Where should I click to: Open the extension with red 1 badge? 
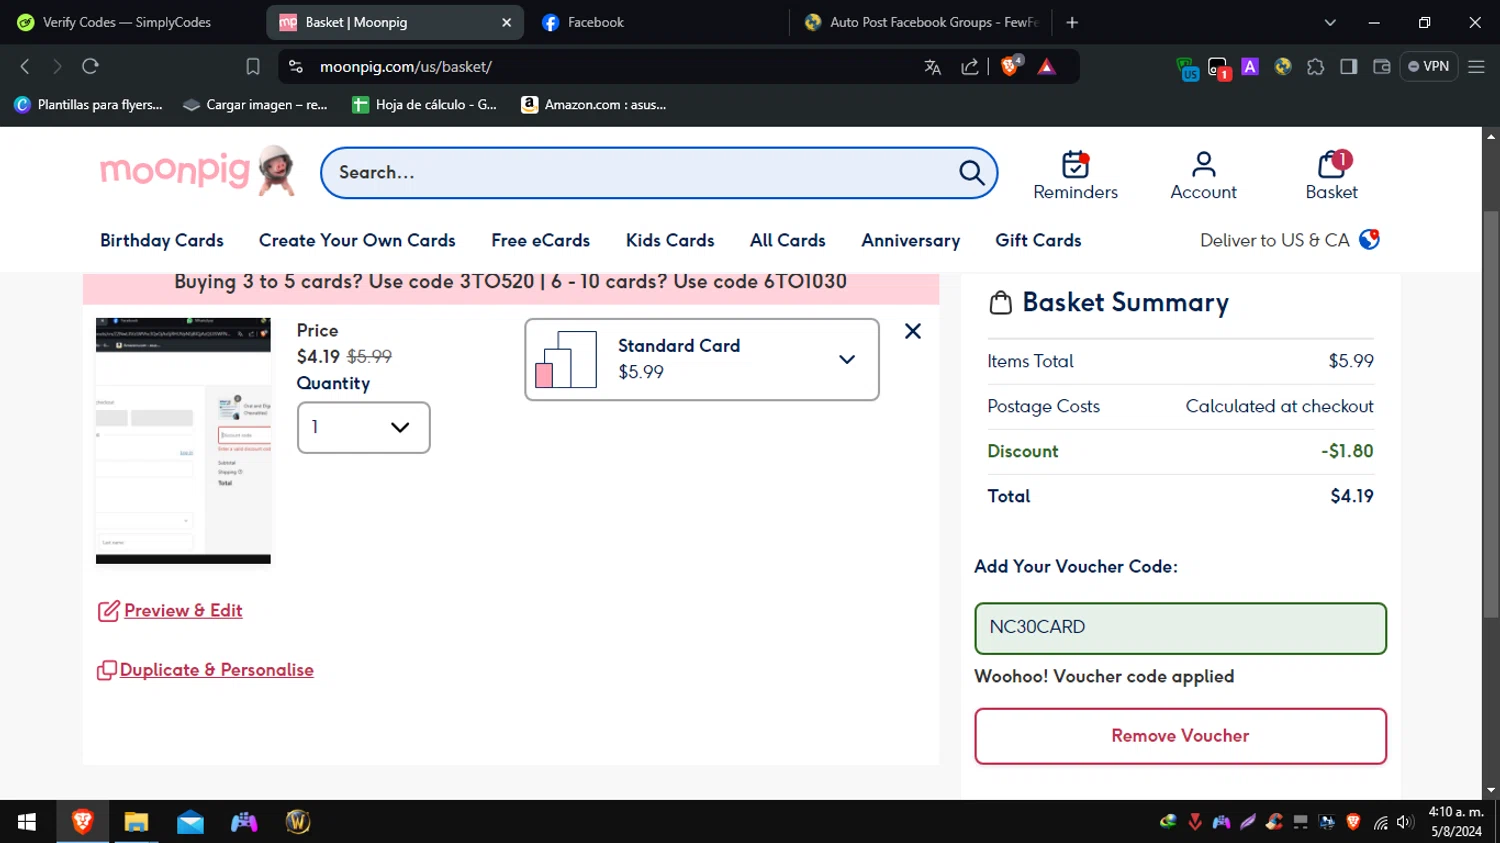pyautogui.click(x=1219, y=68)
